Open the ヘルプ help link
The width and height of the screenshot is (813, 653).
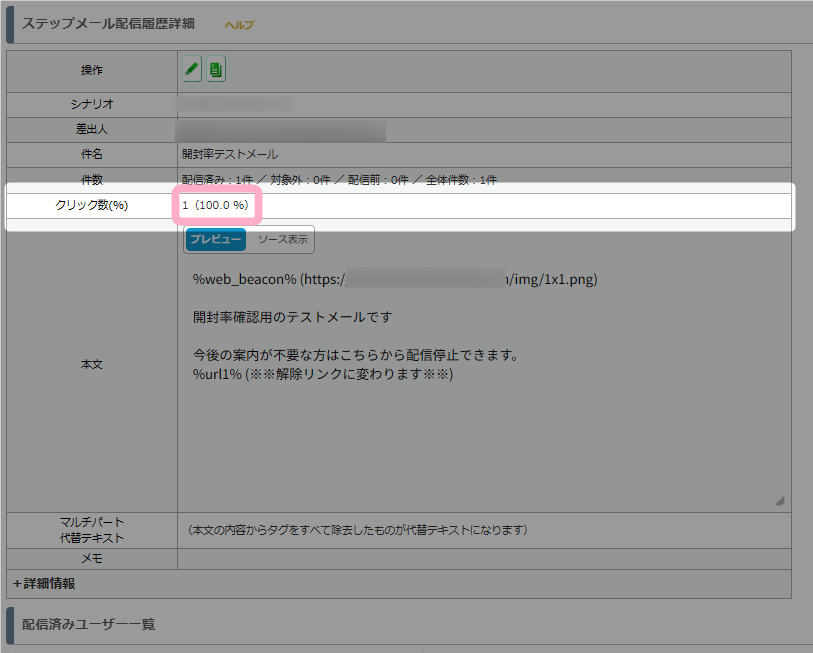click(x=239, y=24)
